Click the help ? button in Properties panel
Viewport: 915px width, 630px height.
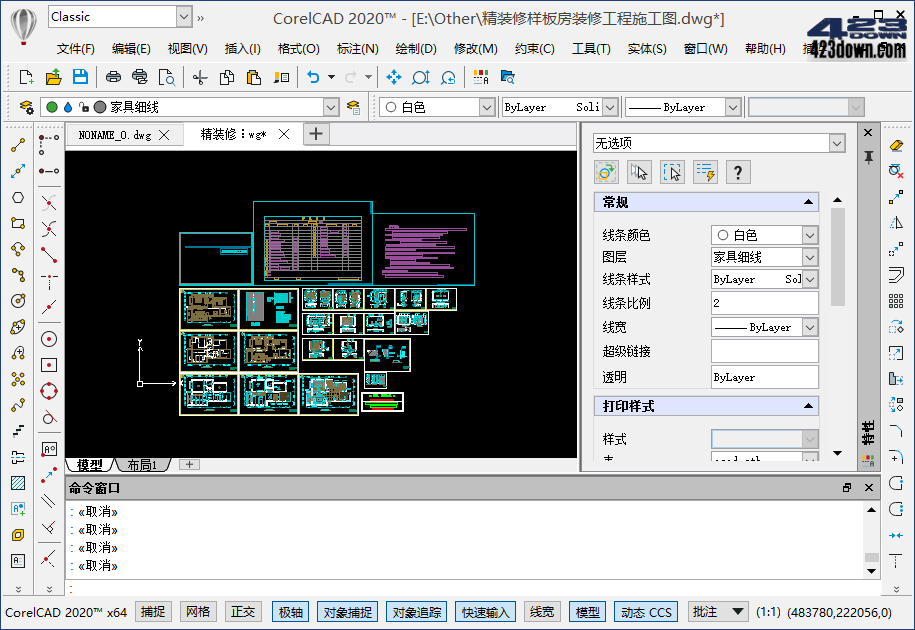[x=738, y=172]
